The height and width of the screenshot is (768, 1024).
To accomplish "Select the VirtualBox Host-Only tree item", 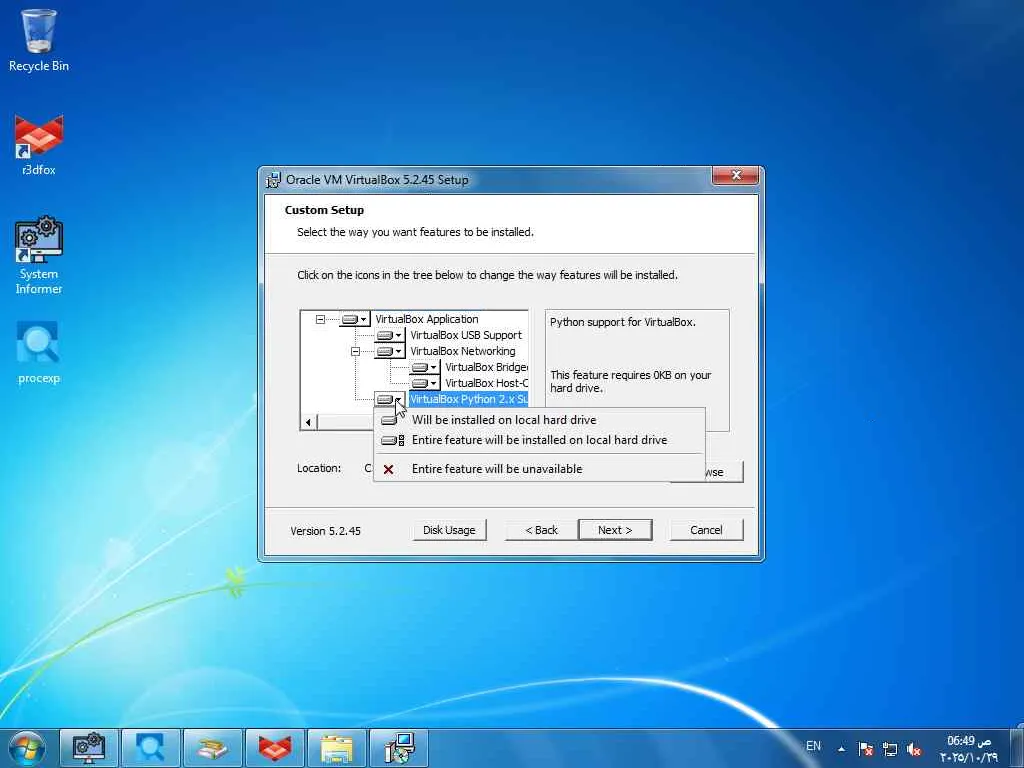I will tap(486, 383).
